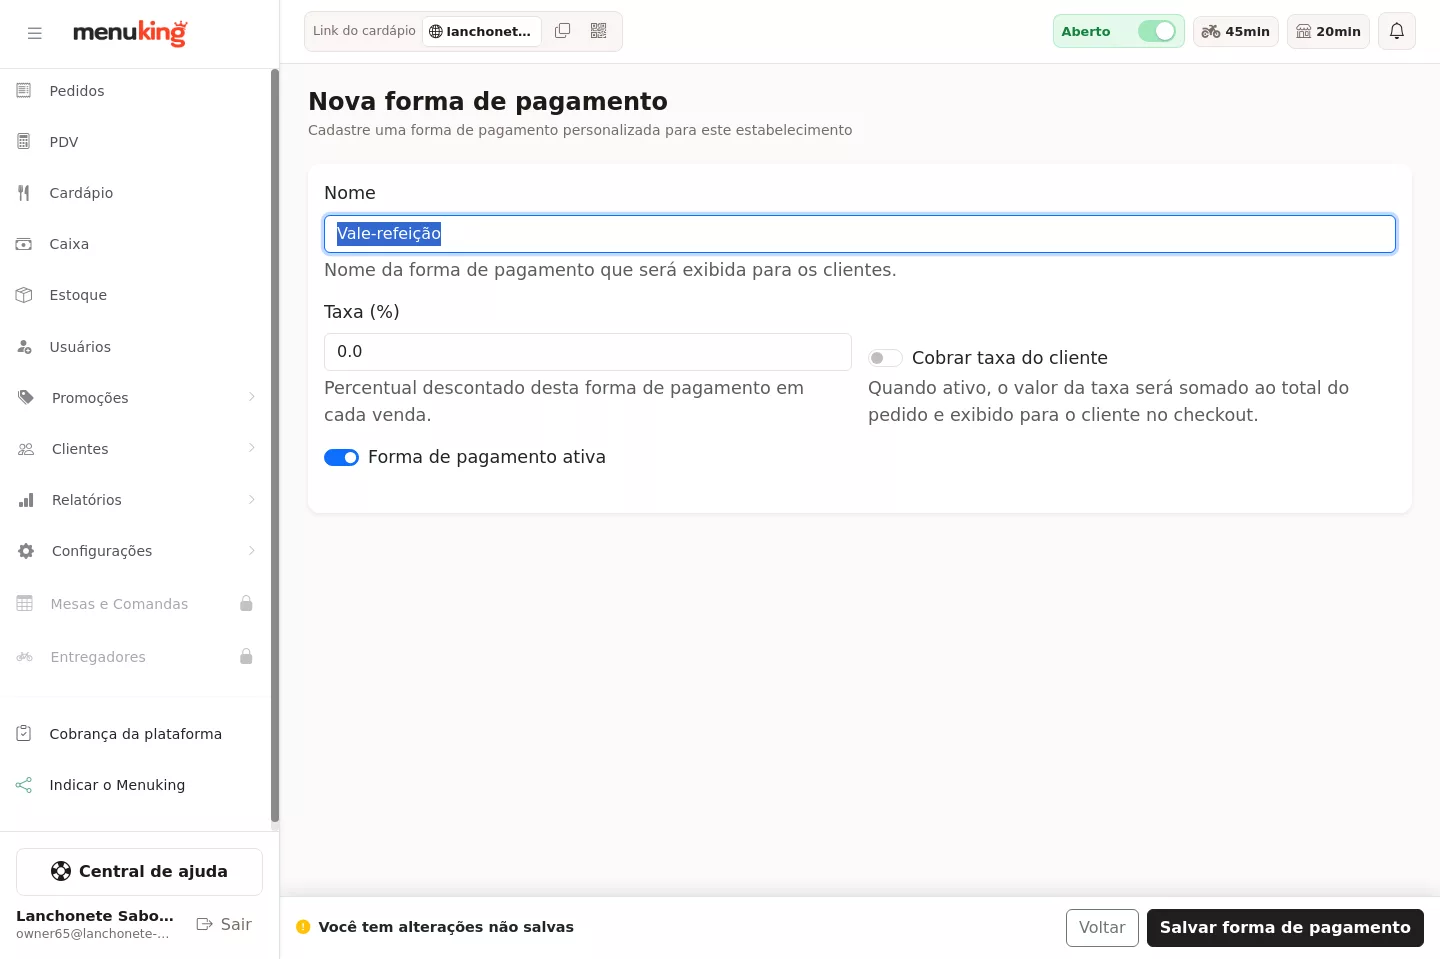Click the Promoções tag icon
Screen dimensions: 1440x959
26,398
